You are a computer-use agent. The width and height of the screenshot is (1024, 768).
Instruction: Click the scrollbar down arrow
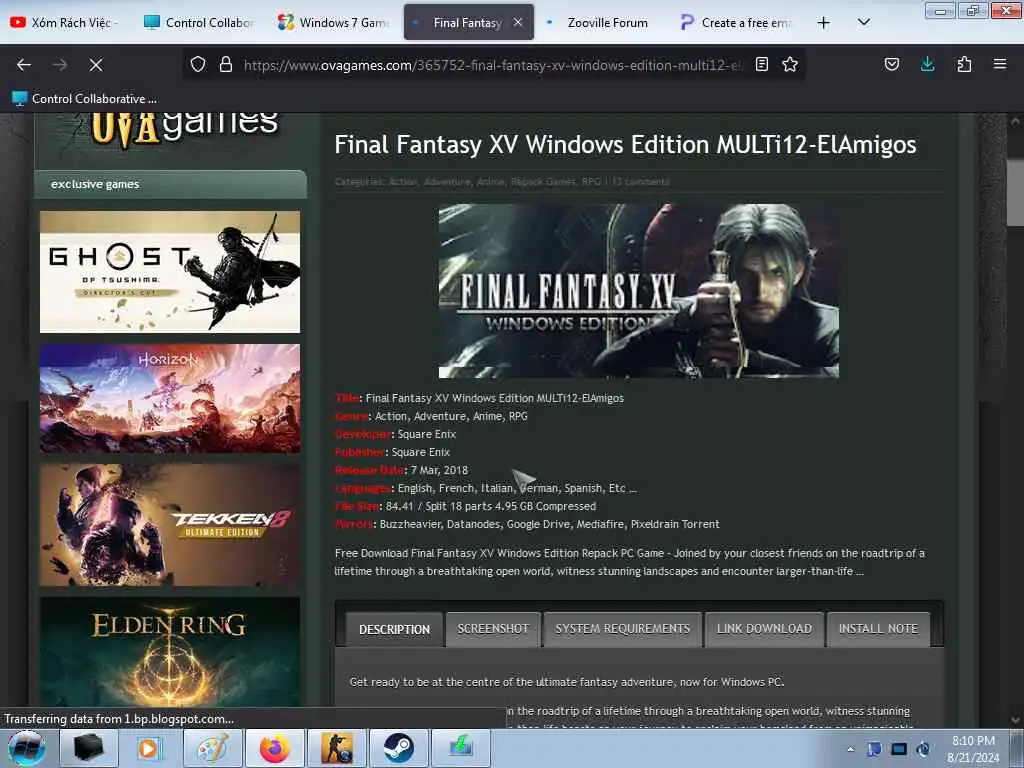coord(1015,720)
